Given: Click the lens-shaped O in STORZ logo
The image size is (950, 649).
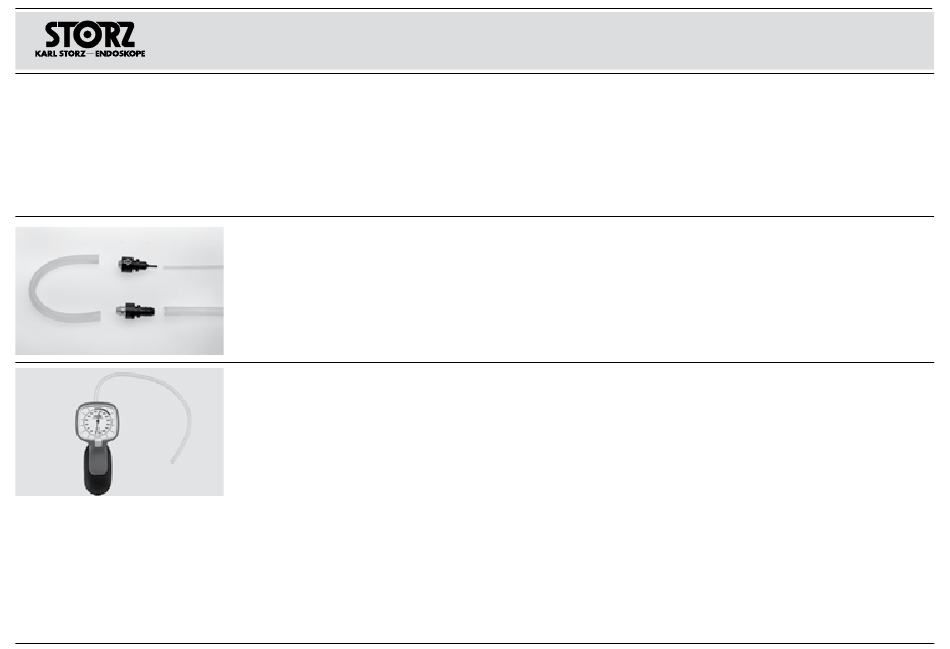Looking at the screenshot, I should click(x=88, y=35).
